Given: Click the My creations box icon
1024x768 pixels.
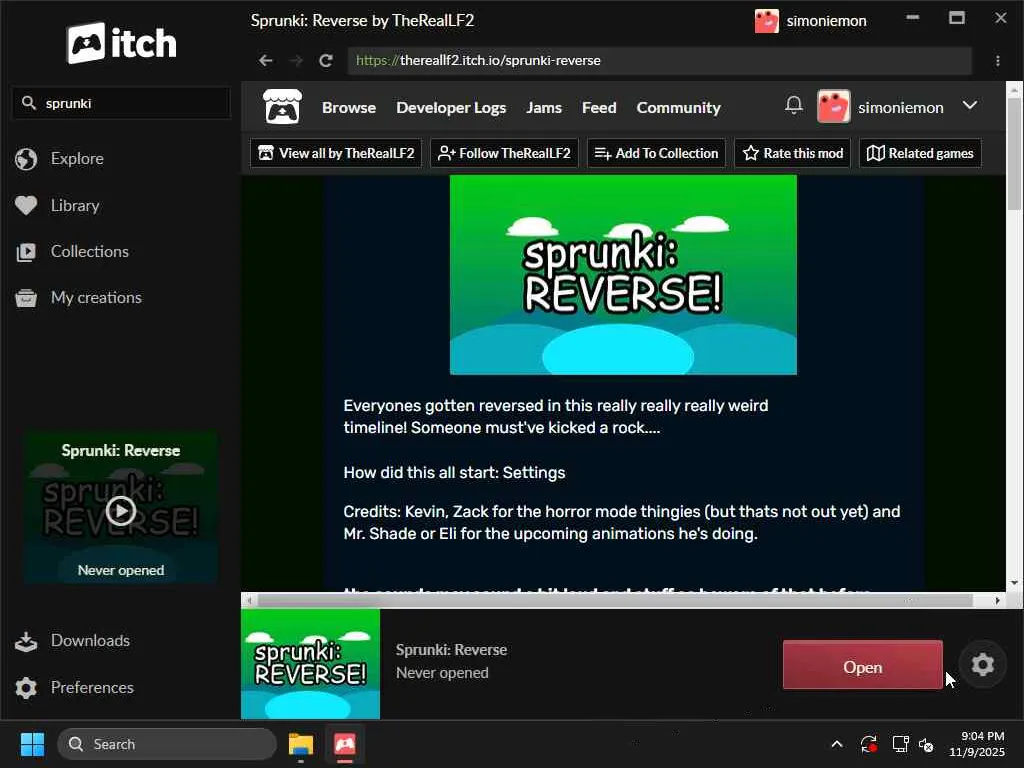Looking at the screenshot, I should [26, 298].
